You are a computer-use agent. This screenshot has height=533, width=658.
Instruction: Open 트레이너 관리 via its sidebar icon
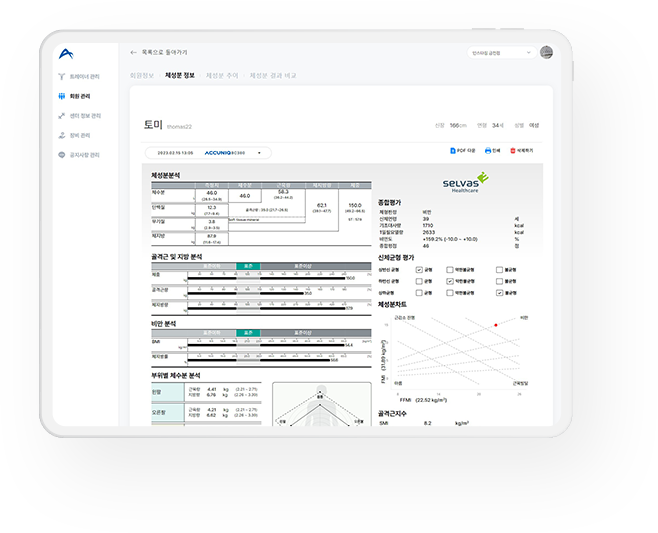tap(62, 76)
